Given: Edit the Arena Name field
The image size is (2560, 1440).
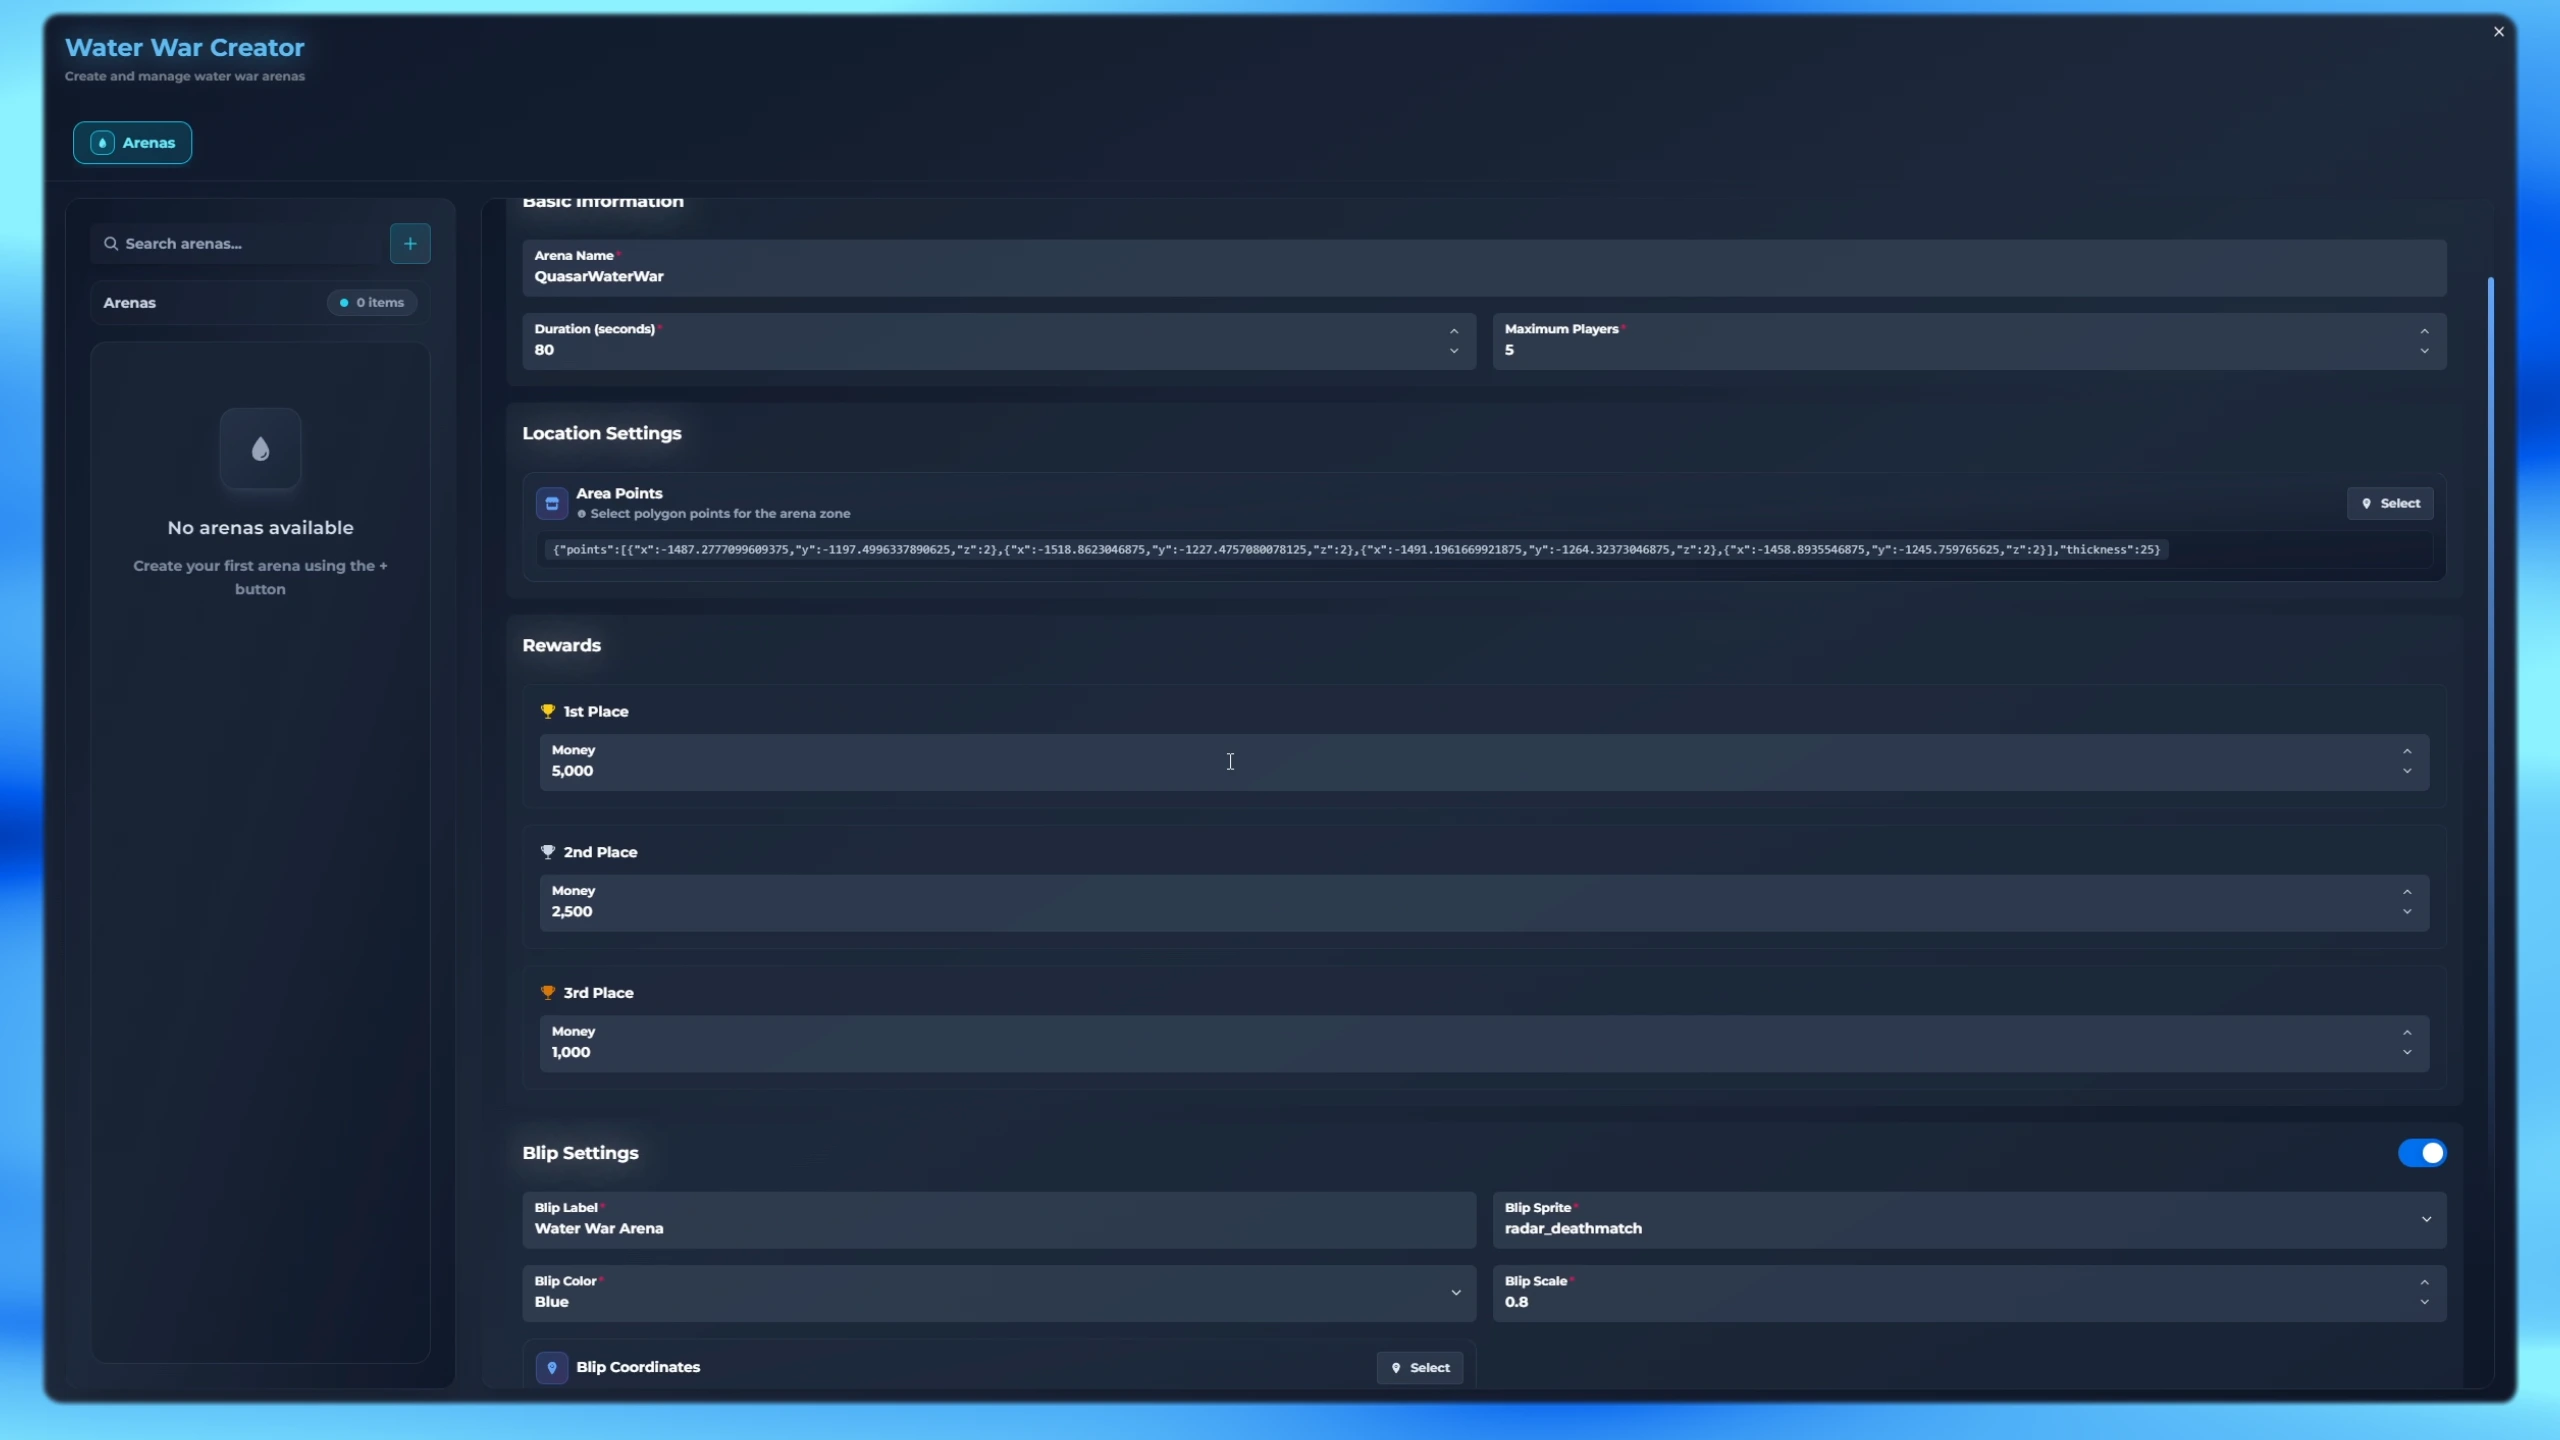Looking at the screenshot, I should pos(1484,267).
